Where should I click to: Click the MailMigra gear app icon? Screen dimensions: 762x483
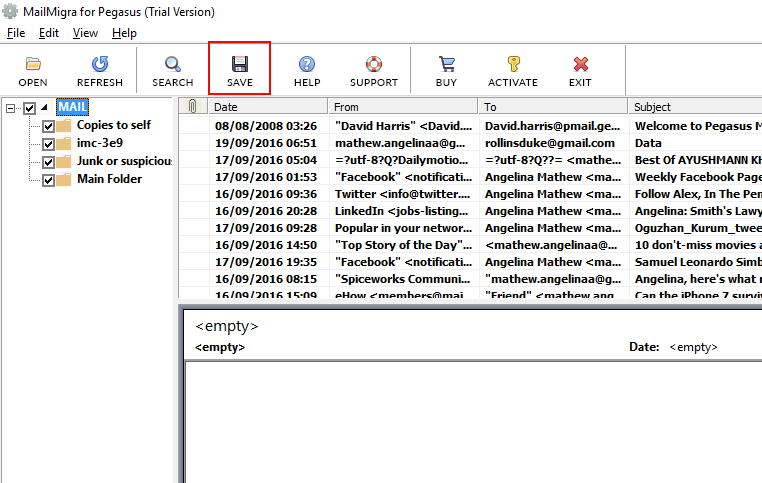(x=10, y=11)
